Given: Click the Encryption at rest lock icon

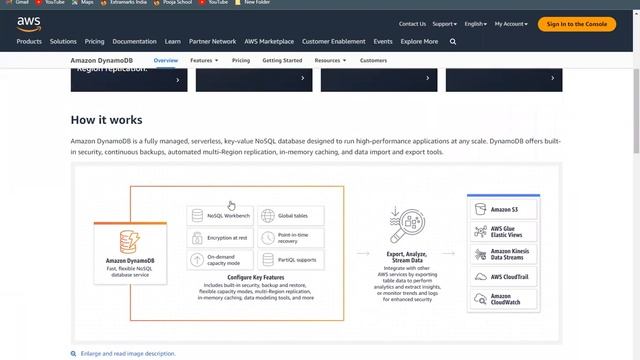Looking at the screenshot, I should (197, 238).
